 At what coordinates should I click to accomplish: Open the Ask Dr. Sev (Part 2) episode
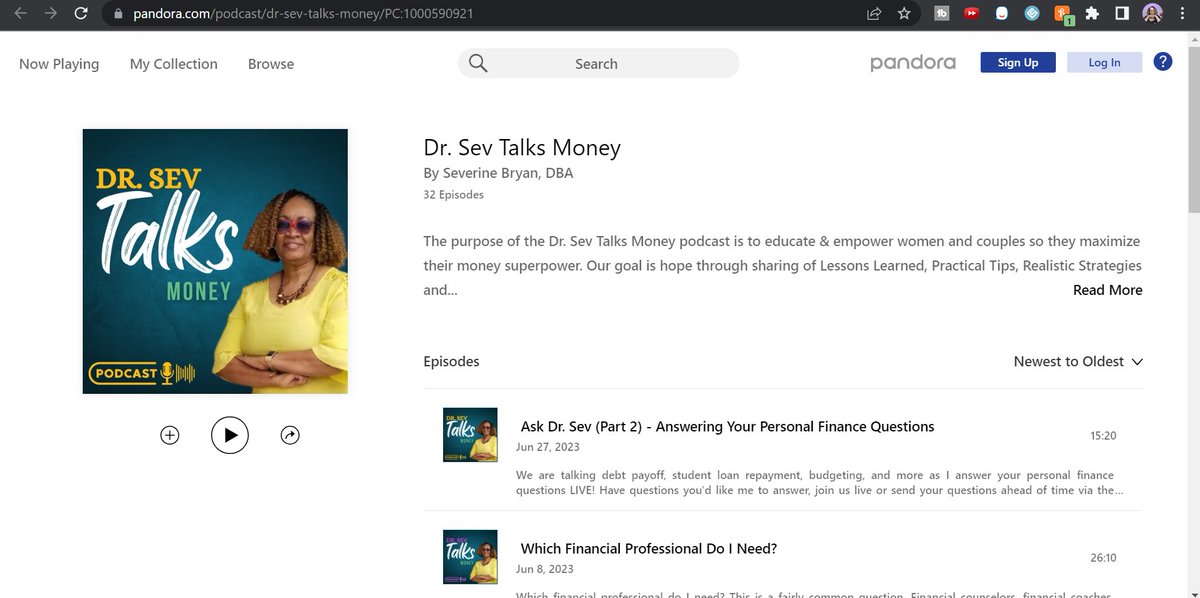coord(727,426)
